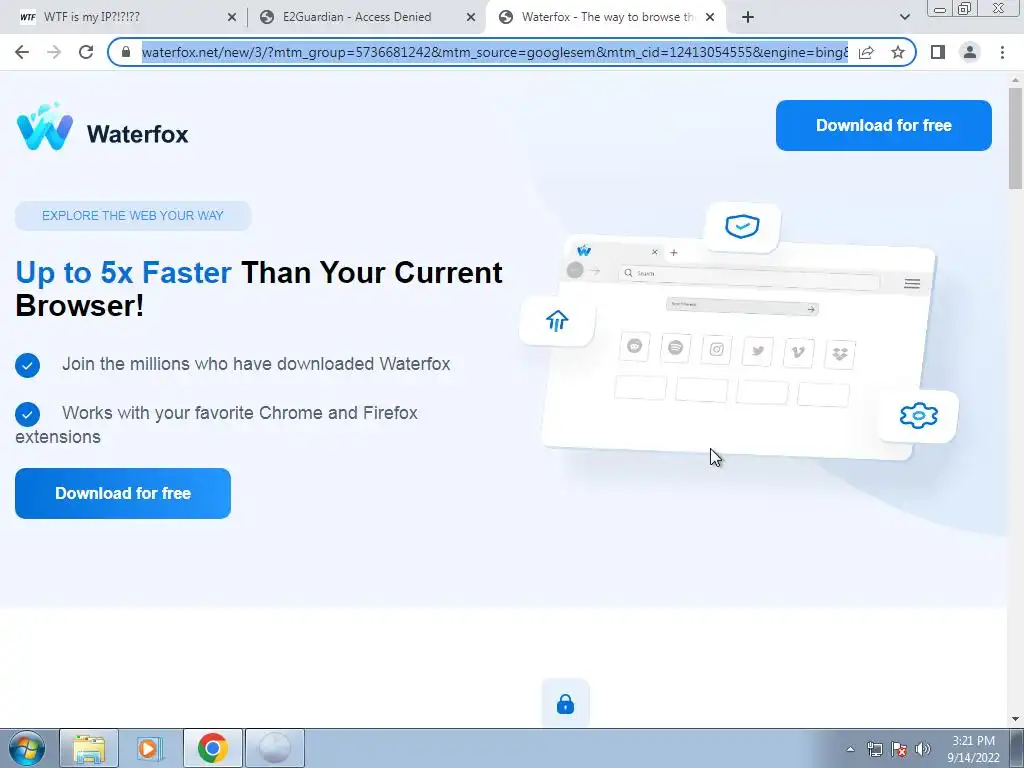Select the Waterfox tab

pos(607,17)
